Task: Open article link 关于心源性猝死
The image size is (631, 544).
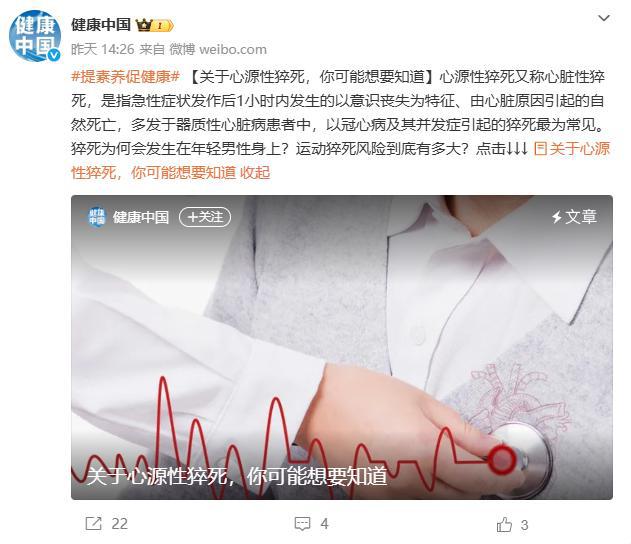Action: (x=340, y=161)
